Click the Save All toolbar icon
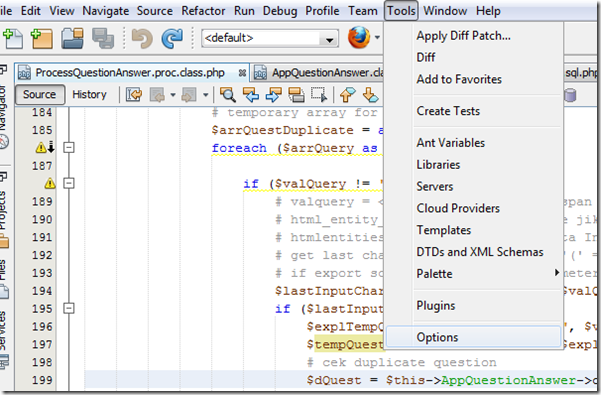This screenshot has width=601, height=395. (103, 38)
